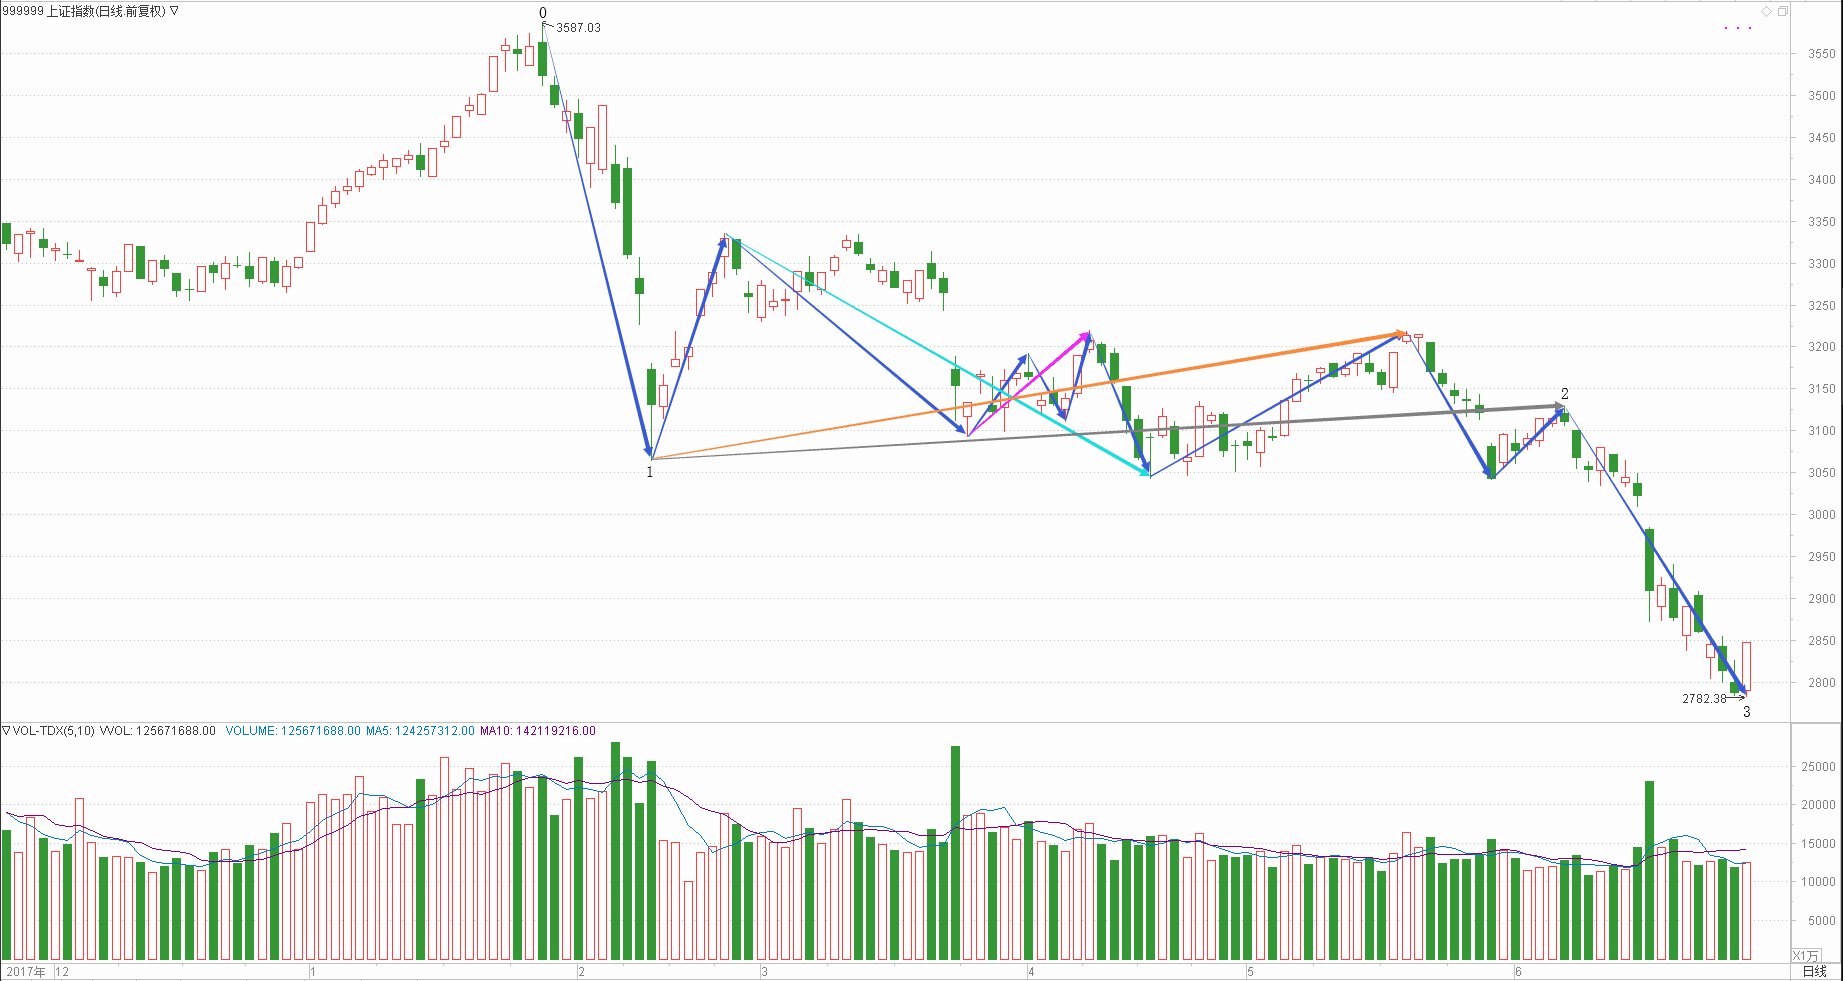Click the 999999 上证指数 chart title
The width and height of the screenshot is (1843, 981).
click(x=84, y=11)
